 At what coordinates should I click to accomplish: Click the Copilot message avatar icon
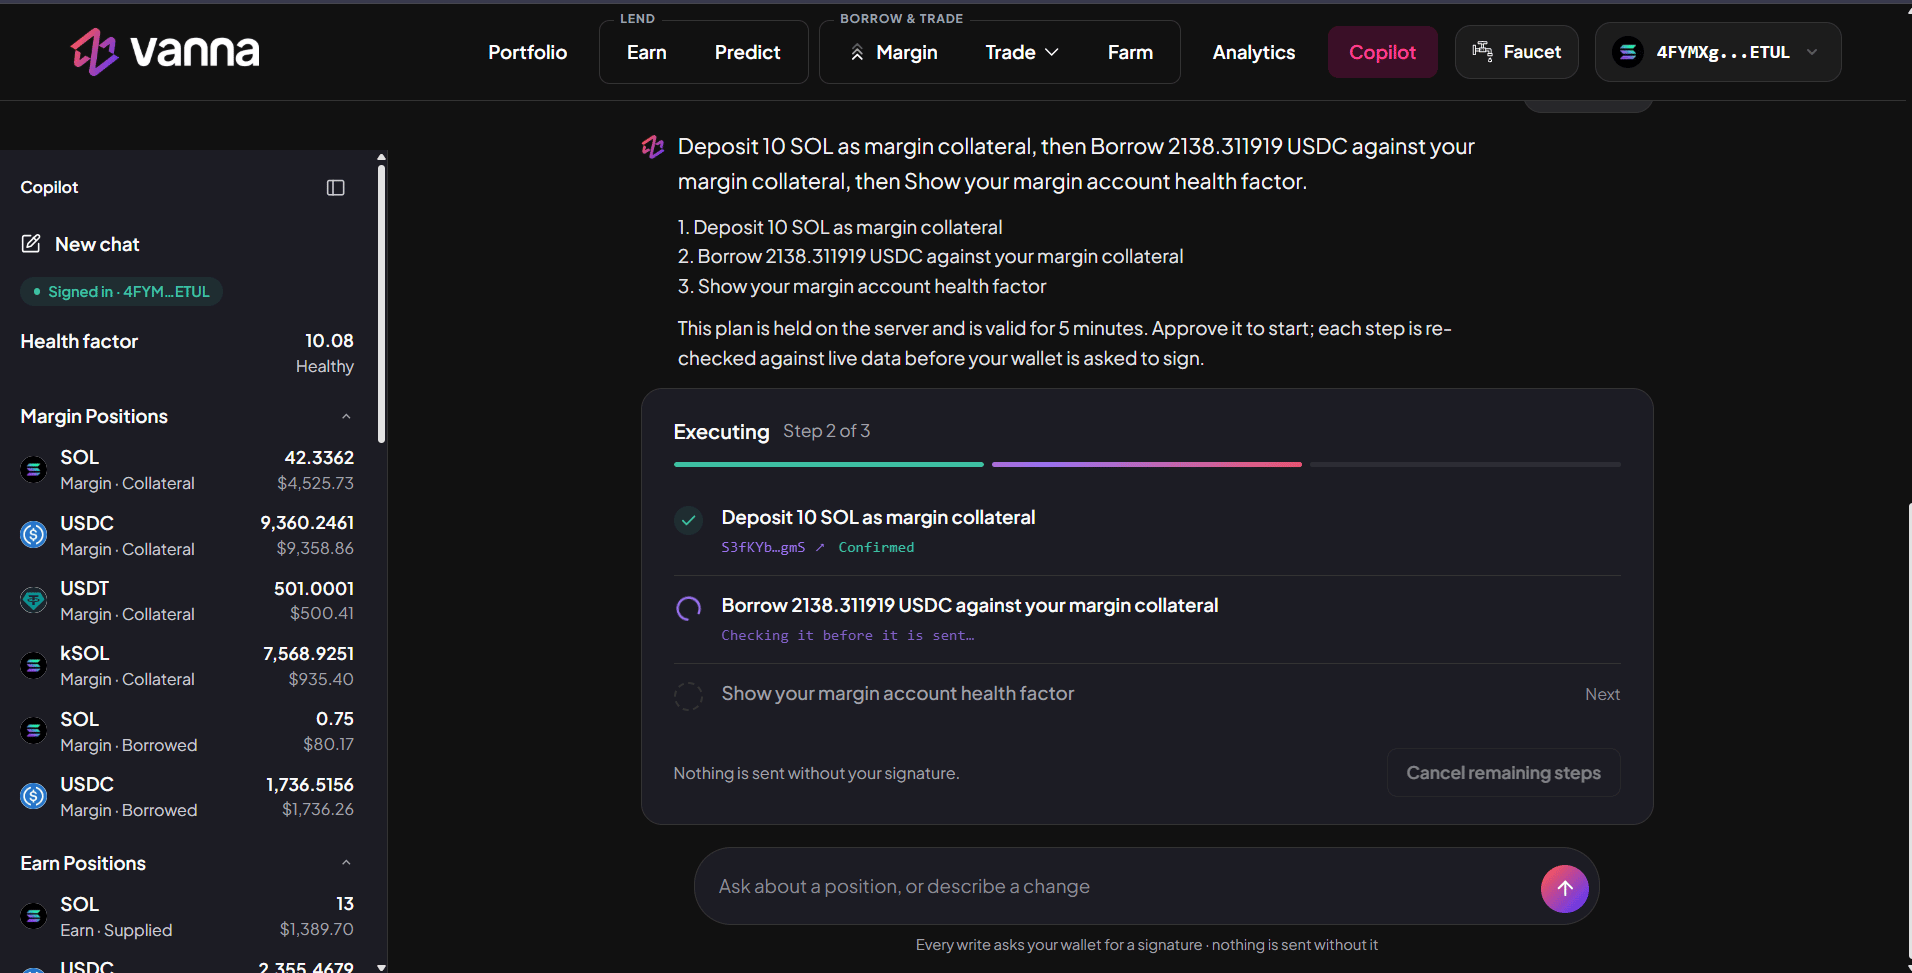tap(653, 147)
